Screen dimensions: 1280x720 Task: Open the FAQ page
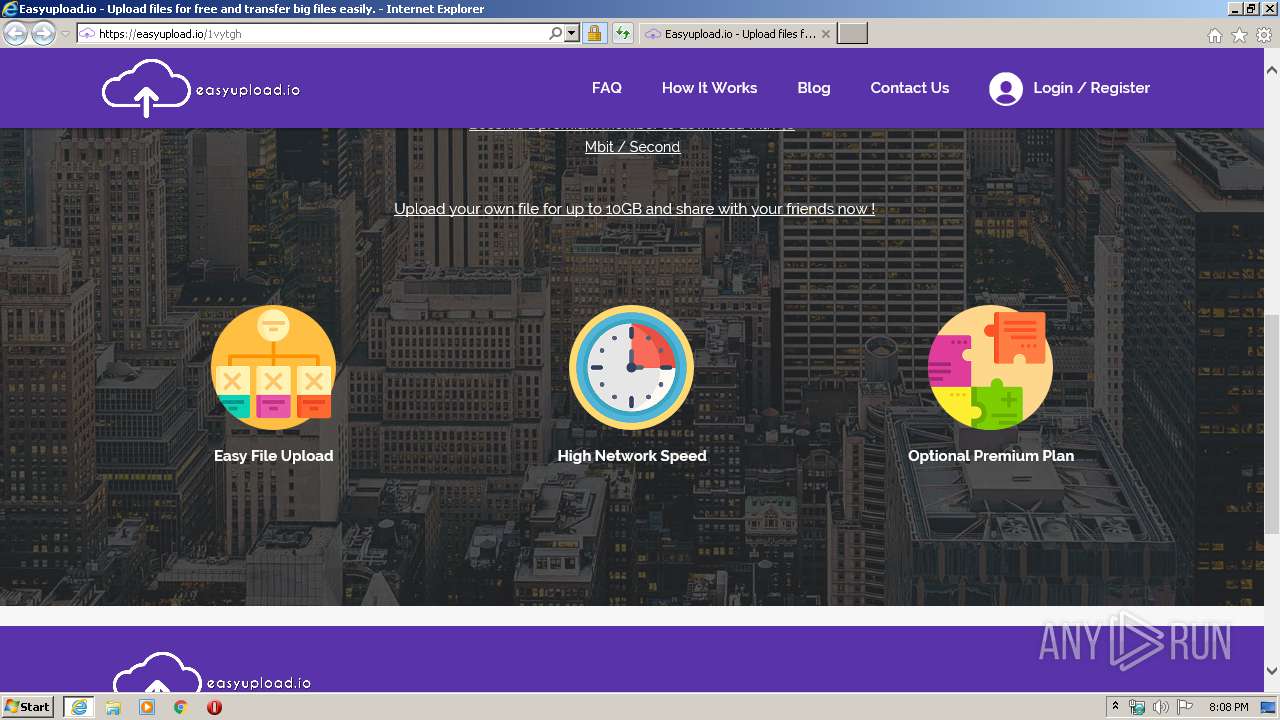tap(607, 88)
